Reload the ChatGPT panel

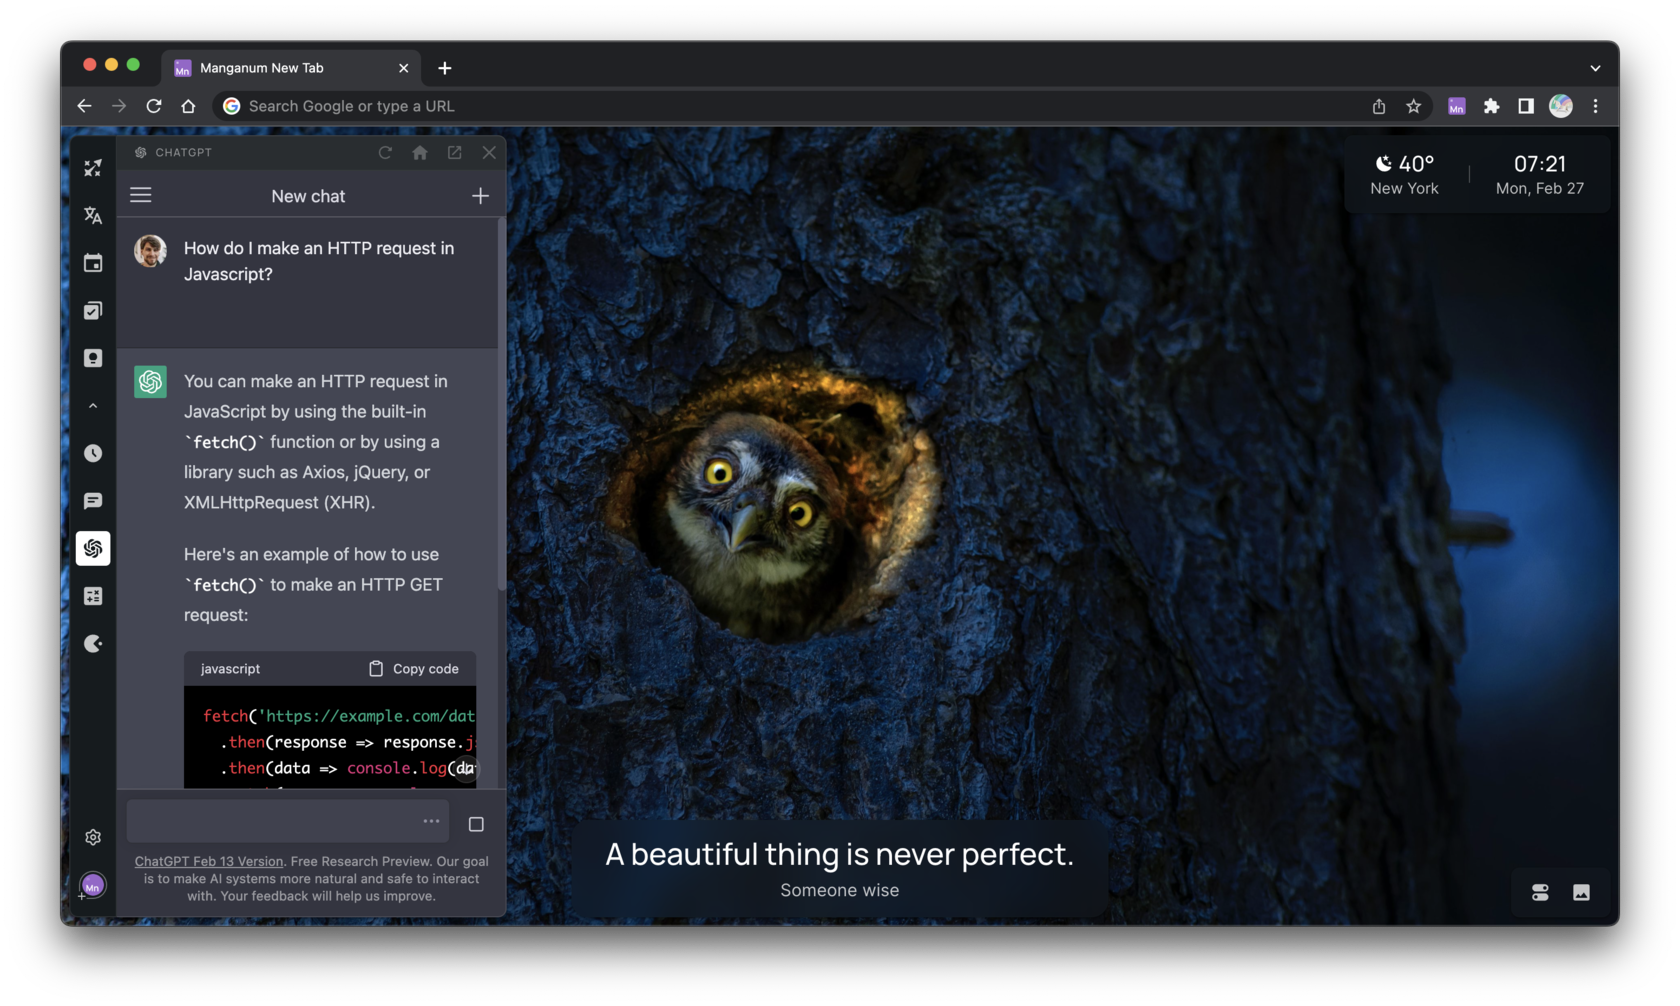tap(385, 152)
